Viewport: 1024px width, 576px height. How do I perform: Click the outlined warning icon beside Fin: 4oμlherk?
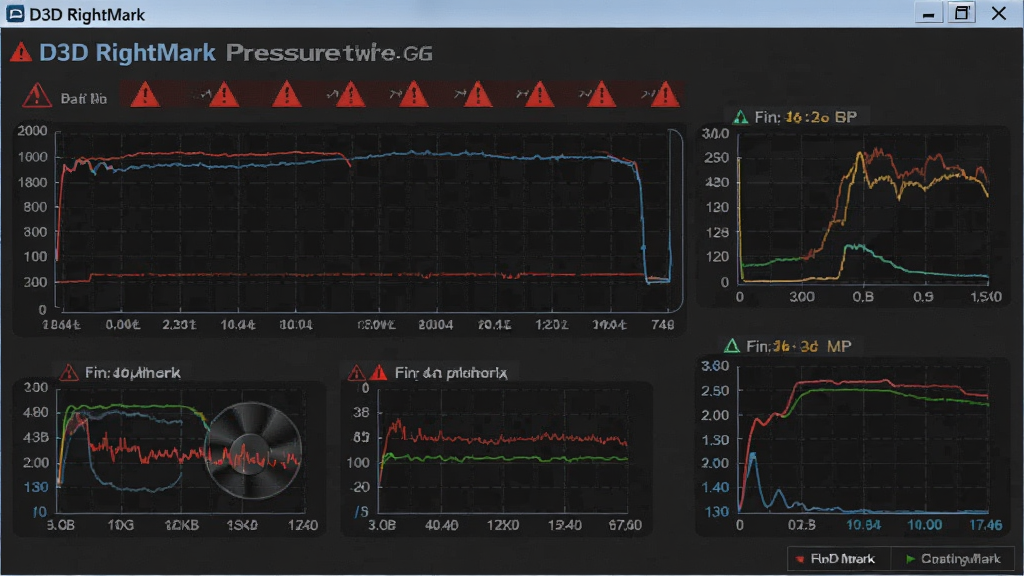click(x=69, y=373)
